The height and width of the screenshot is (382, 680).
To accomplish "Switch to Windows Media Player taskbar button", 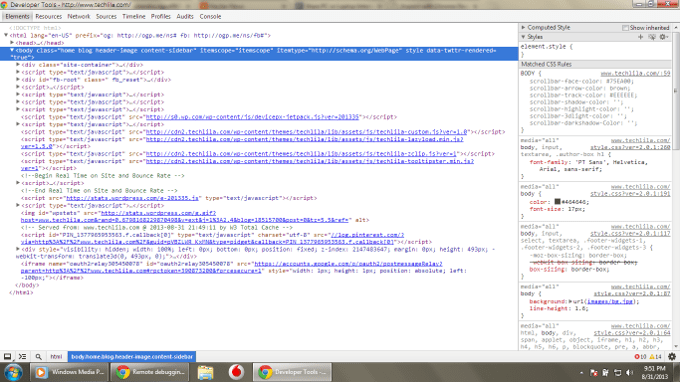I will 69,372.
